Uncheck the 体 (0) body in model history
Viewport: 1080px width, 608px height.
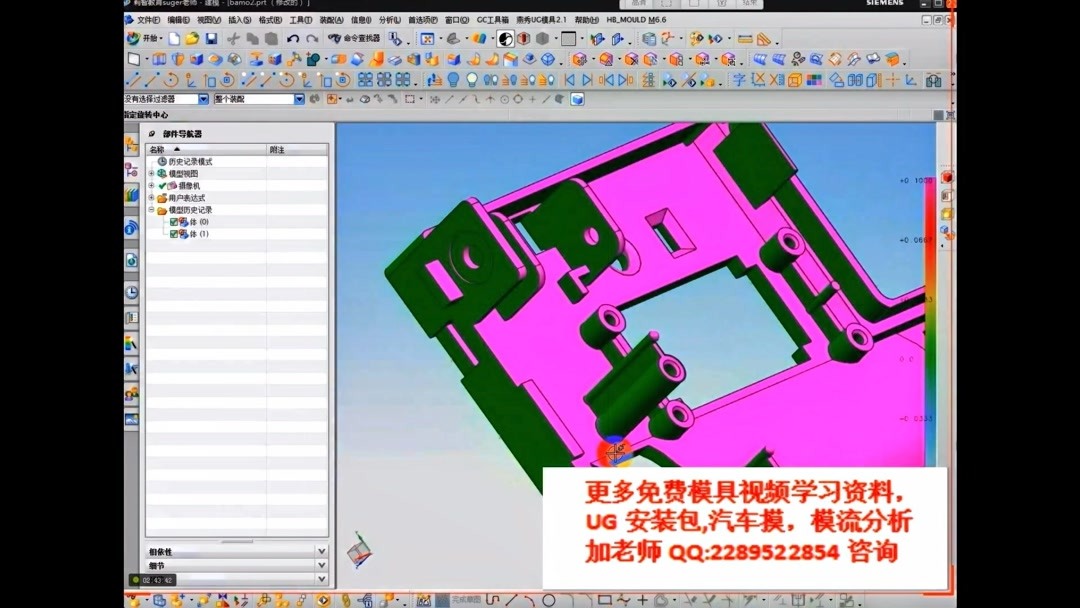click(x=174, y=221)
